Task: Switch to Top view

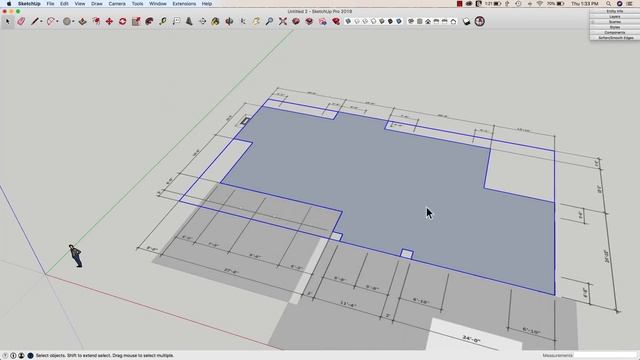Action: click(x=419, y=21)
